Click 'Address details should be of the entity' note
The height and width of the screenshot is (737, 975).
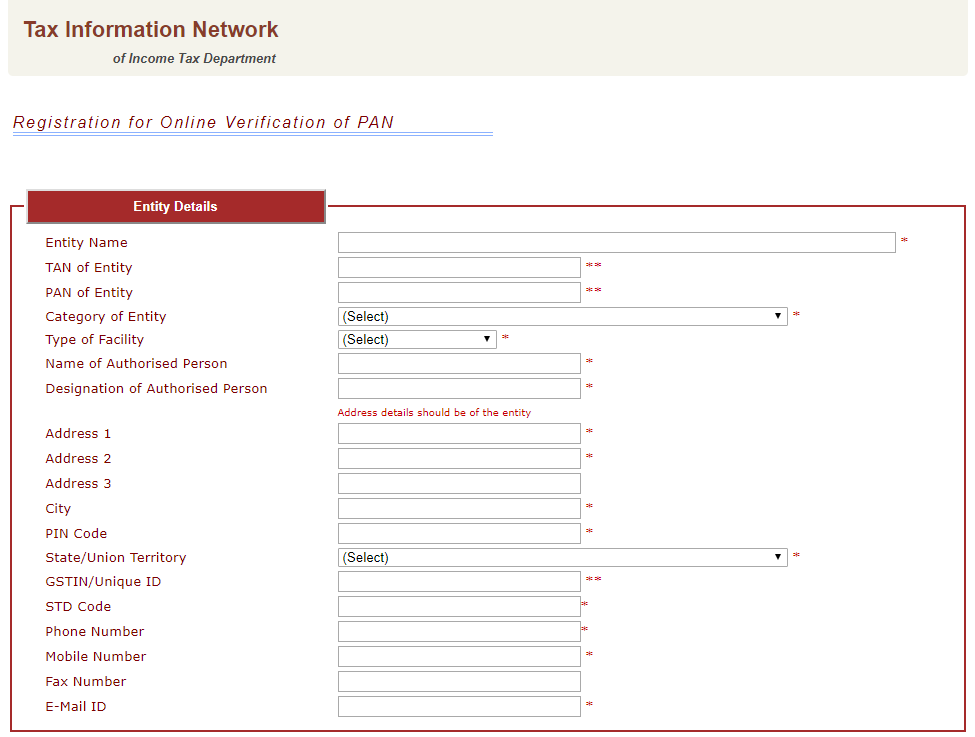pos(434,412)
